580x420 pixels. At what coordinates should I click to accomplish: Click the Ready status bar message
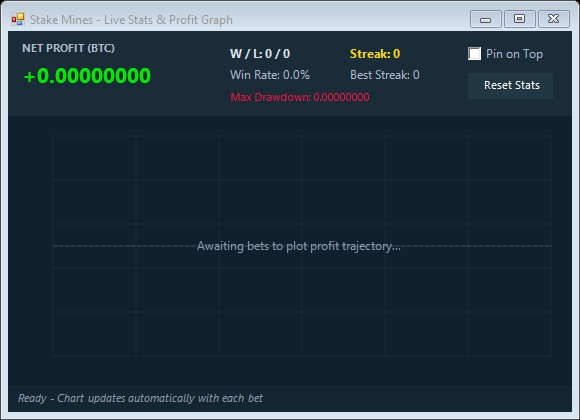140,398
